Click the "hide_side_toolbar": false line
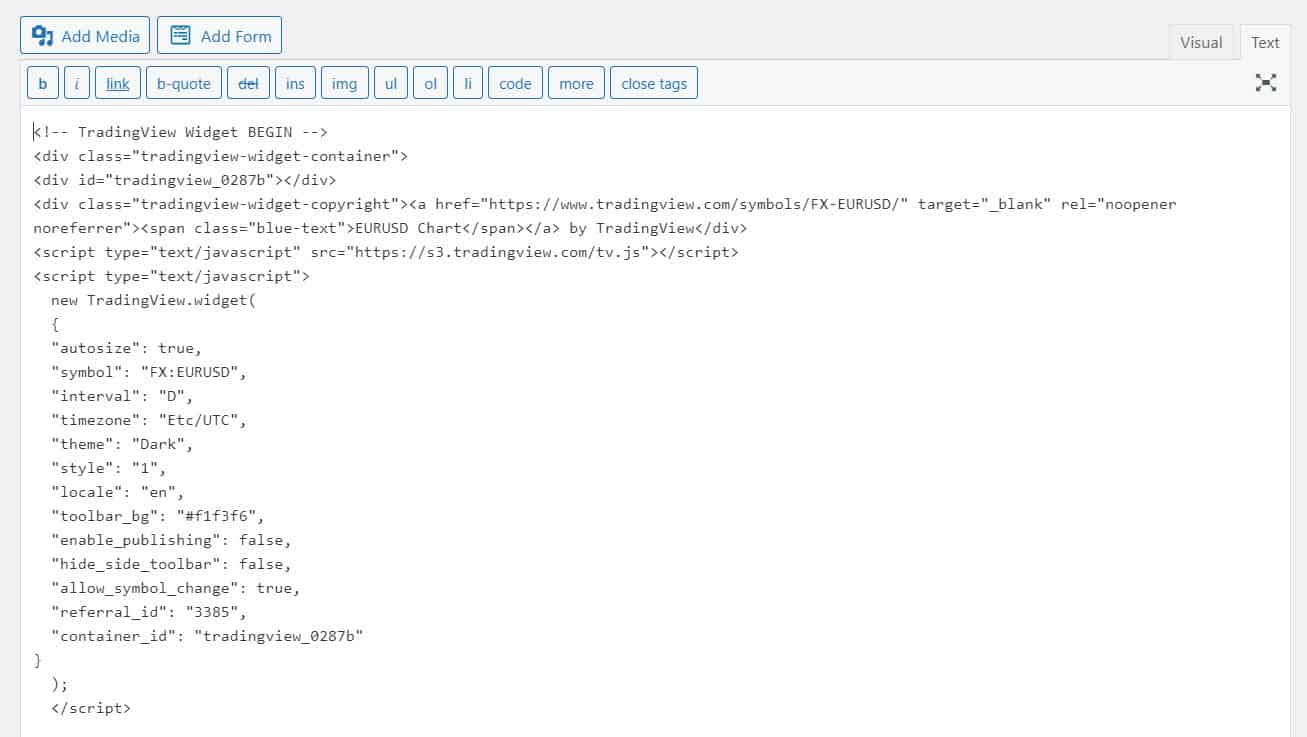This screenshot has width=1307, height=737. pos(171,564)
